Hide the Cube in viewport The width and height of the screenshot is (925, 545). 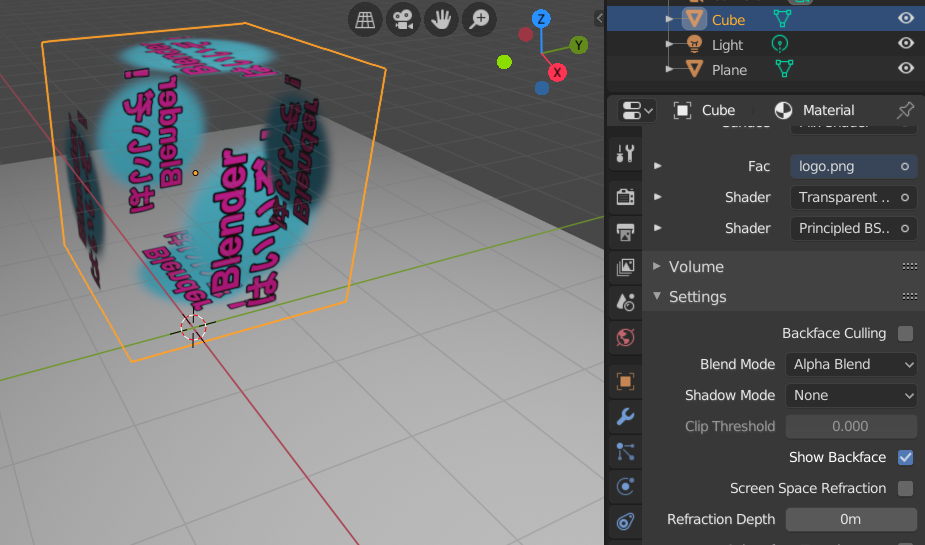(x=906, y=18)
